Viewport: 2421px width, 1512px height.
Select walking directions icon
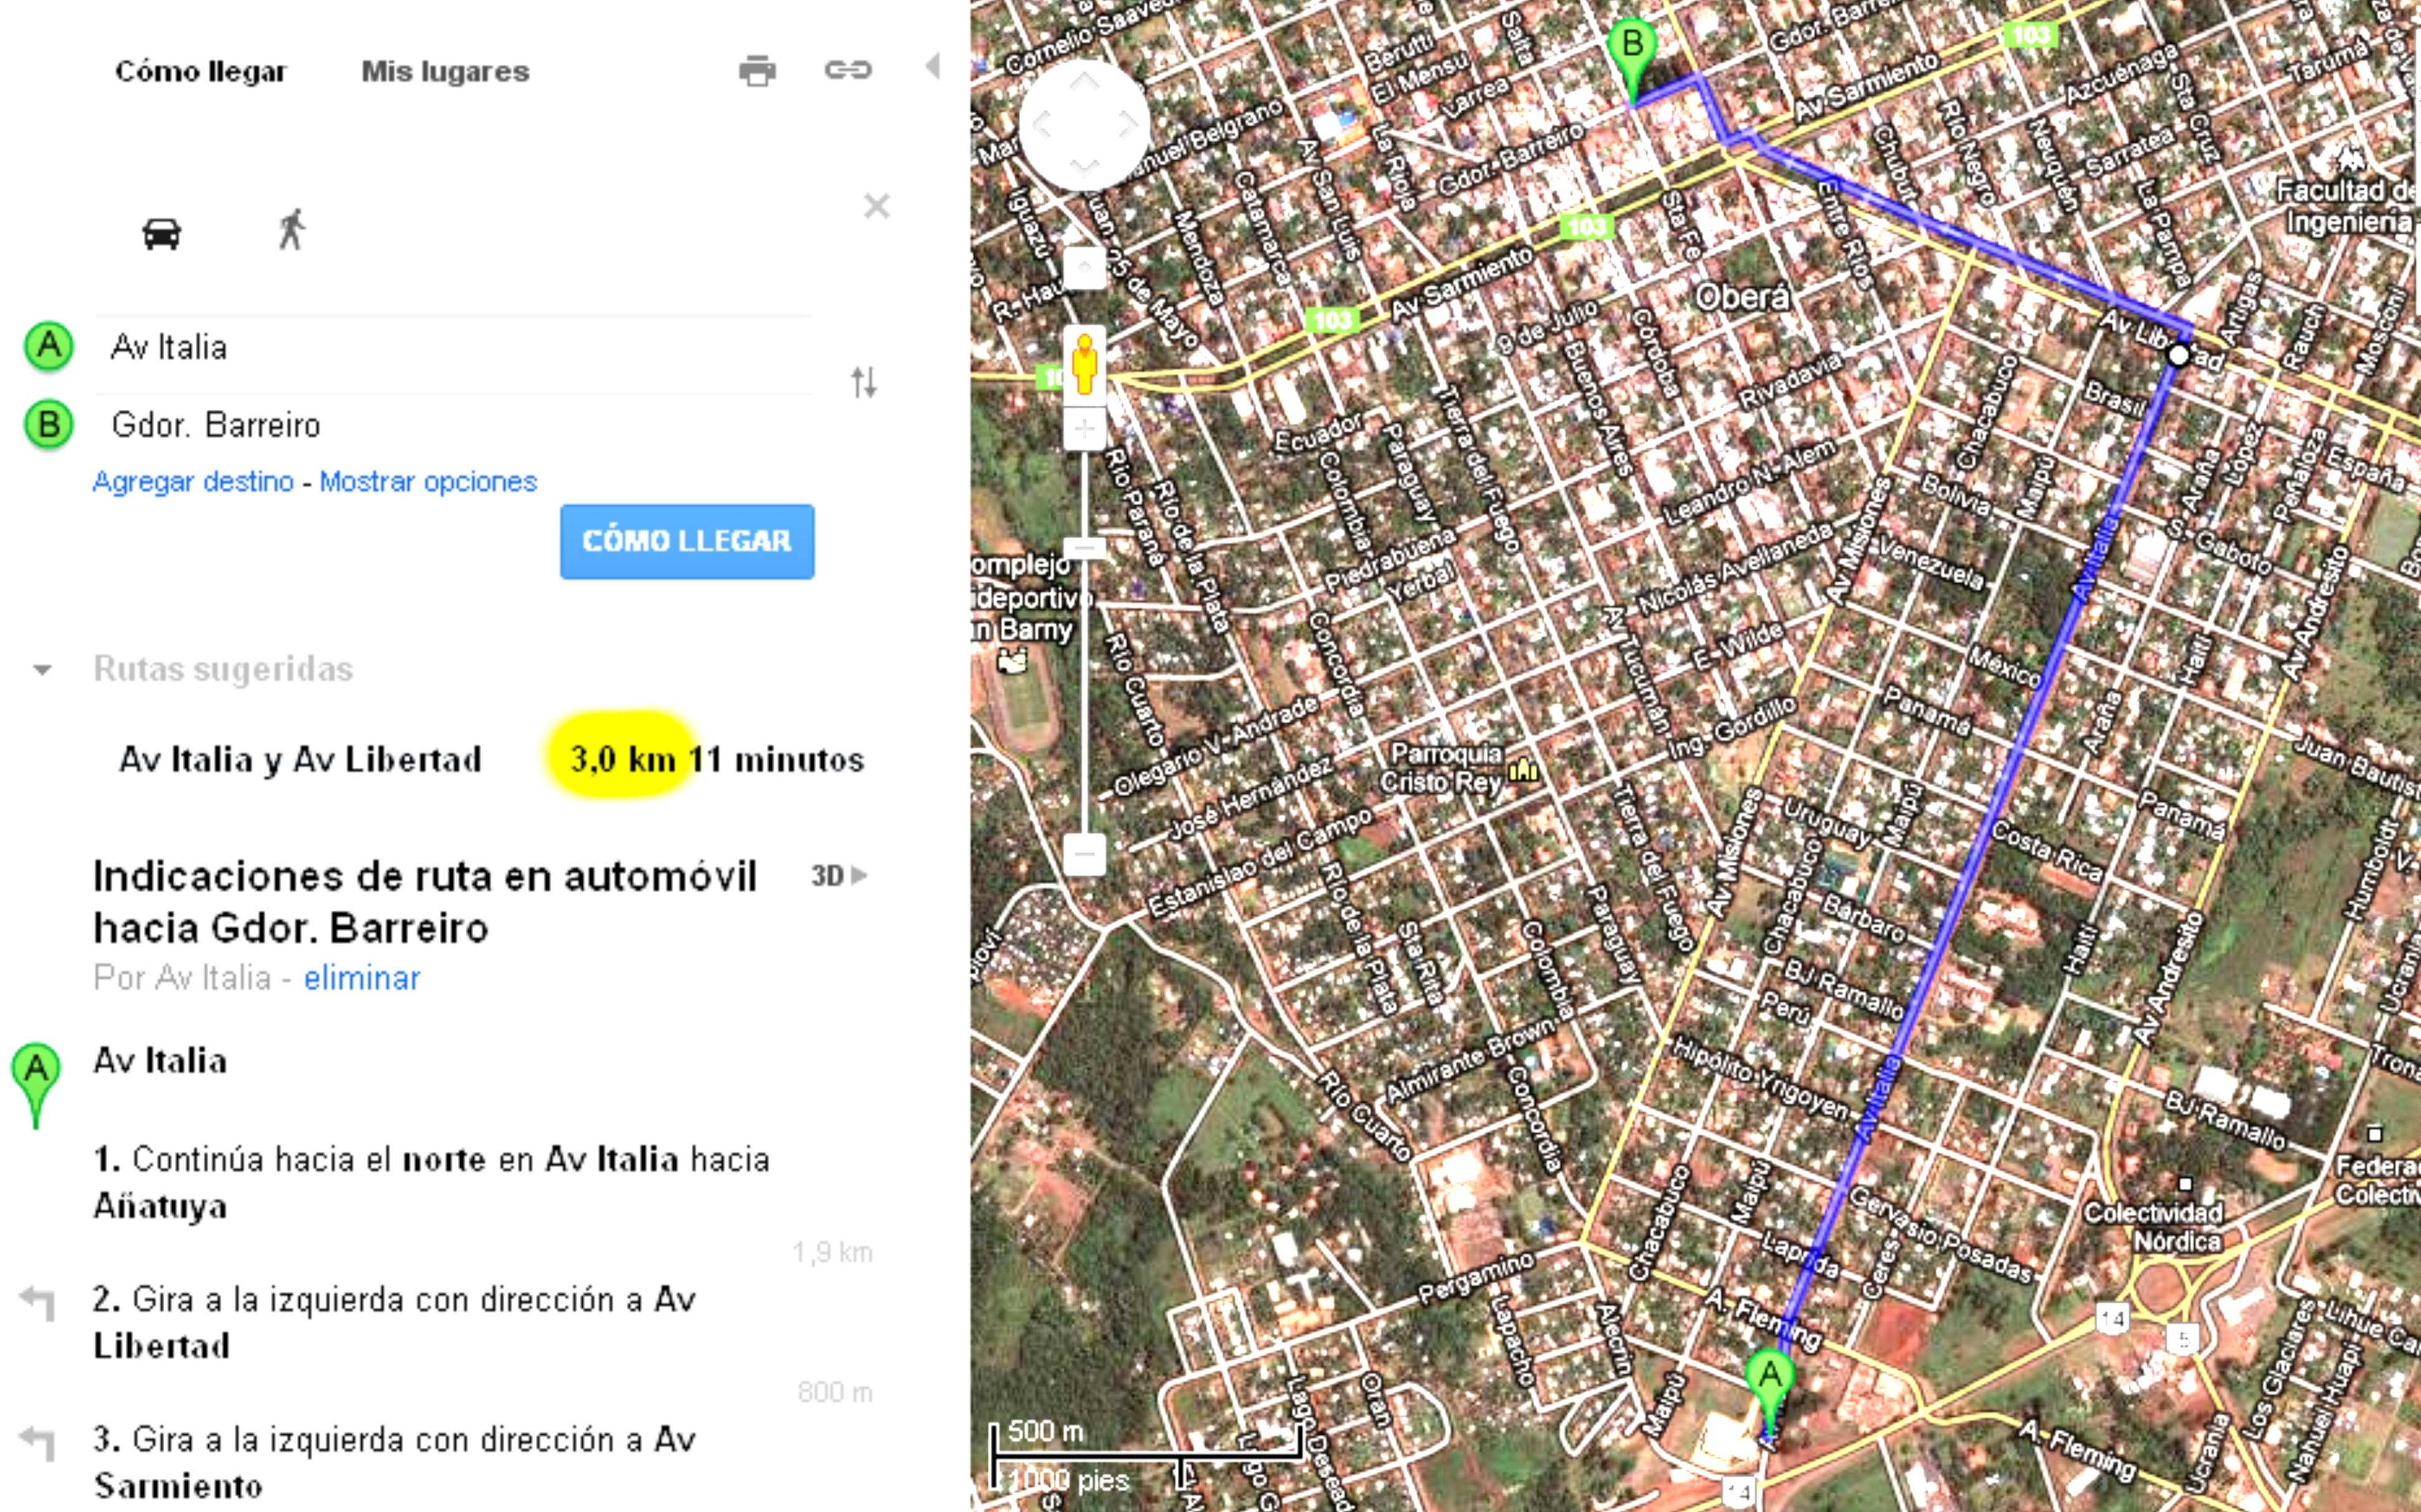point(291,230)
